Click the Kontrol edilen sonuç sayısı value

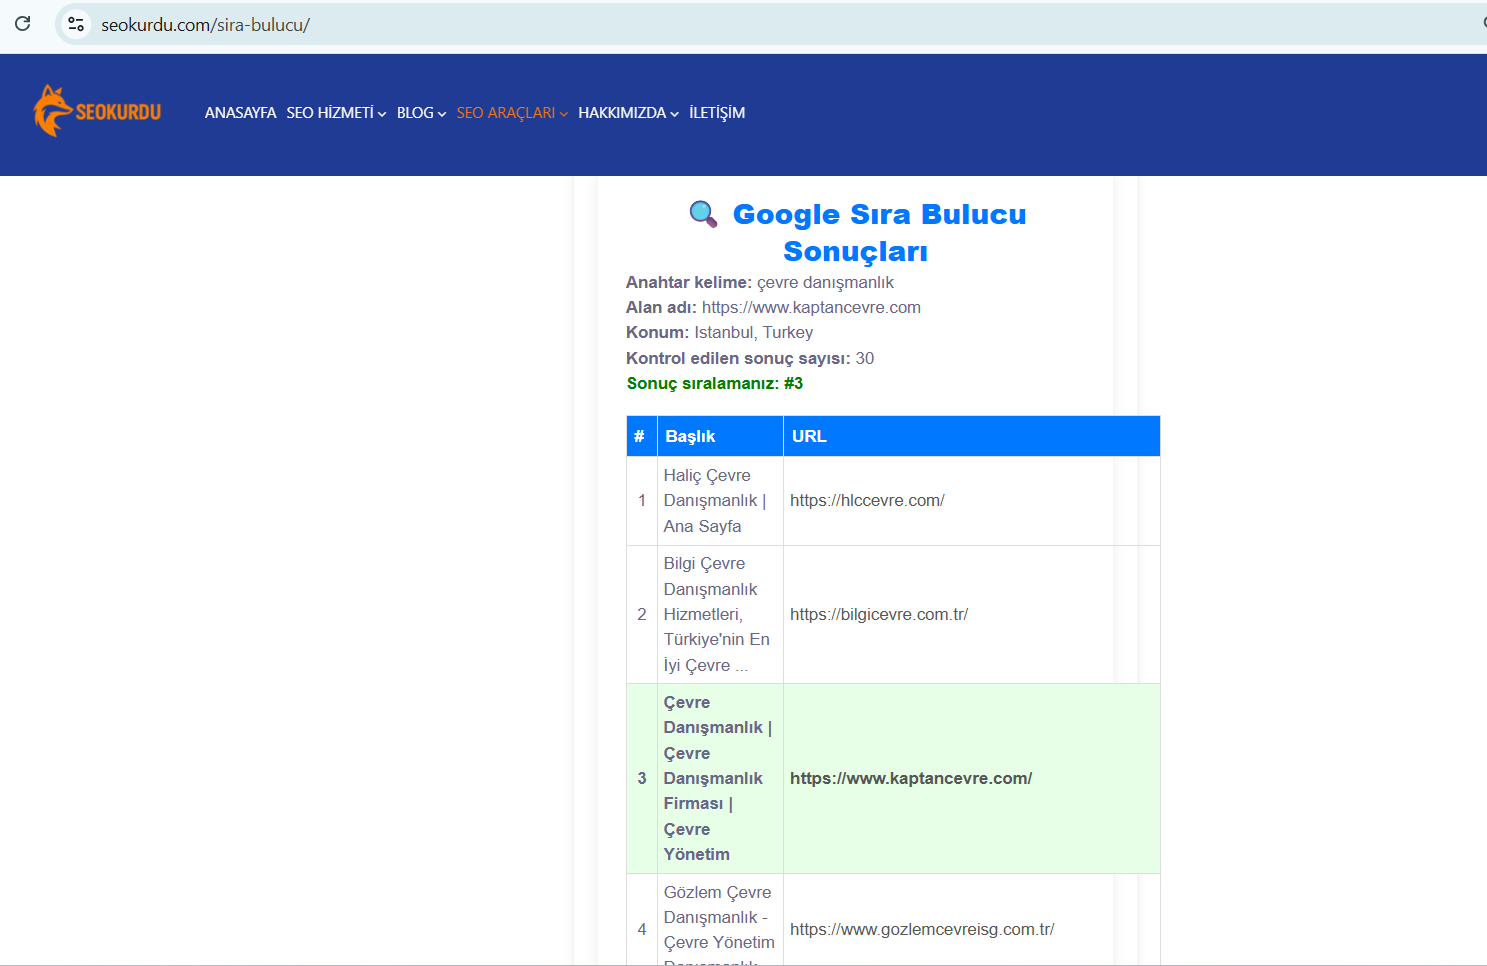(865, 359)
